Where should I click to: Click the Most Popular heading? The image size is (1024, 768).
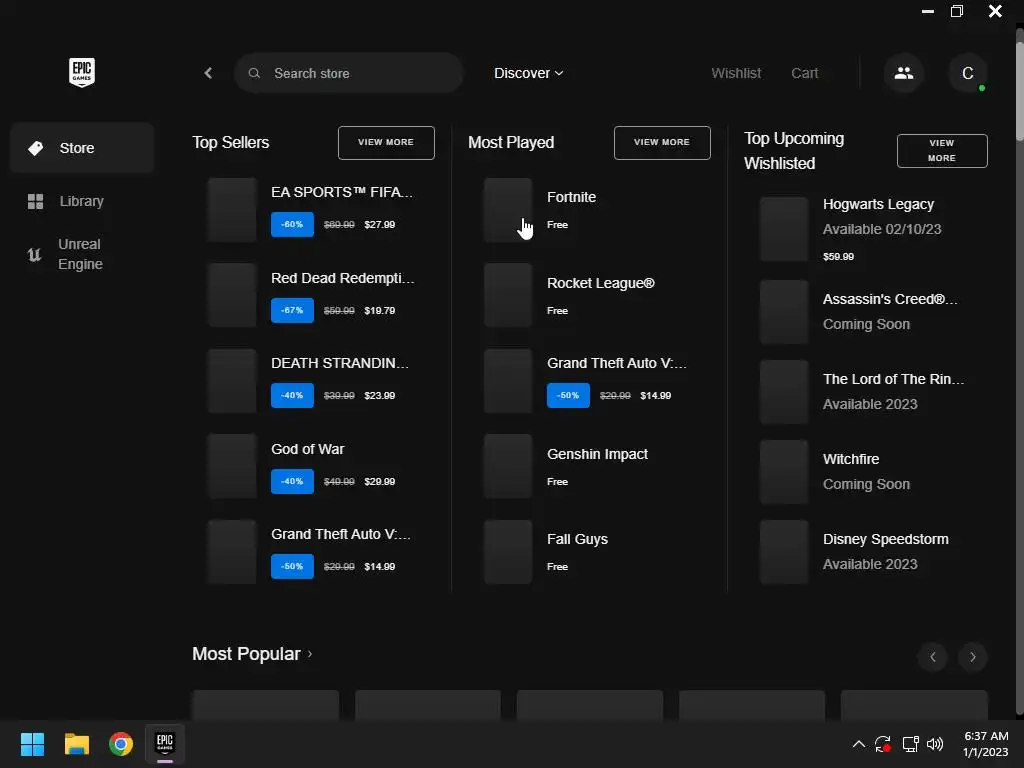coord(246,654)
